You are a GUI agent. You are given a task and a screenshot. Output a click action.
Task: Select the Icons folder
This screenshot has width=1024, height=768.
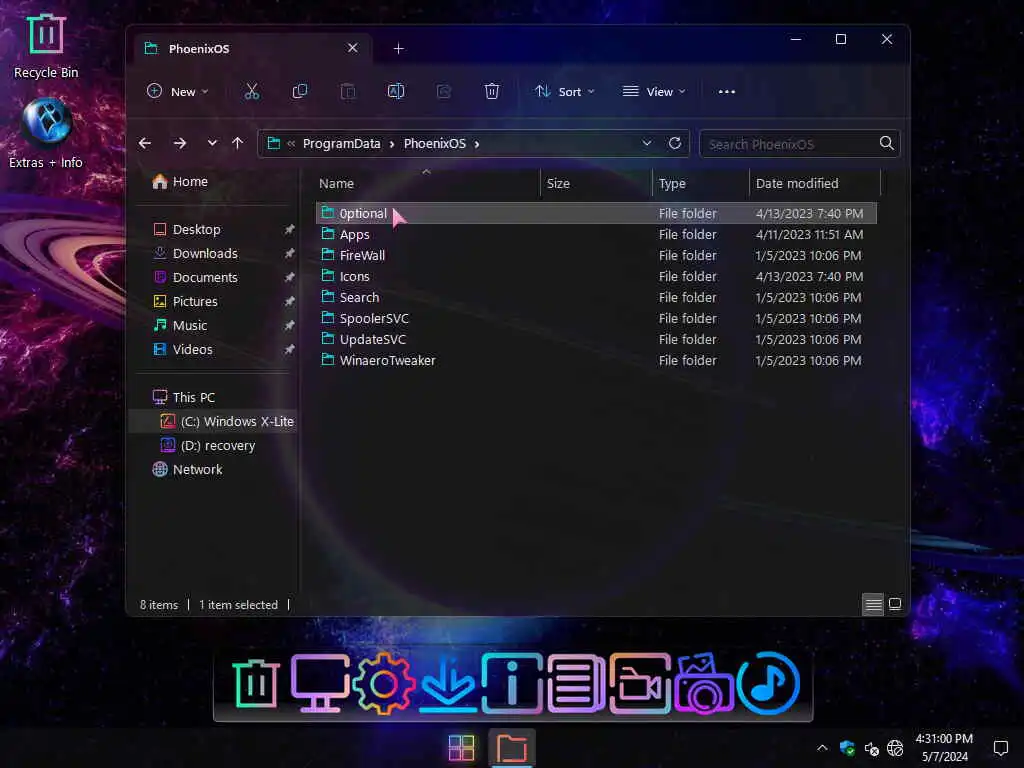point(355,276)
